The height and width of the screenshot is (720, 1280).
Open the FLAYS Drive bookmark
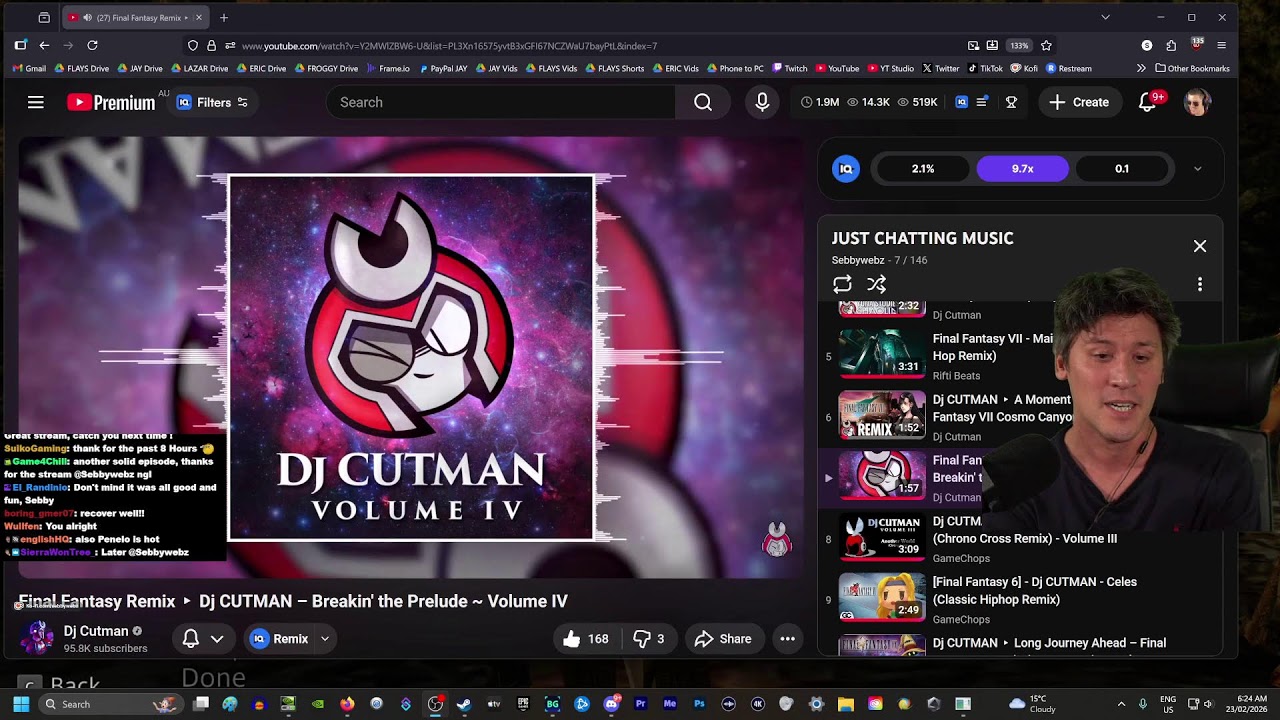point(82,69)
